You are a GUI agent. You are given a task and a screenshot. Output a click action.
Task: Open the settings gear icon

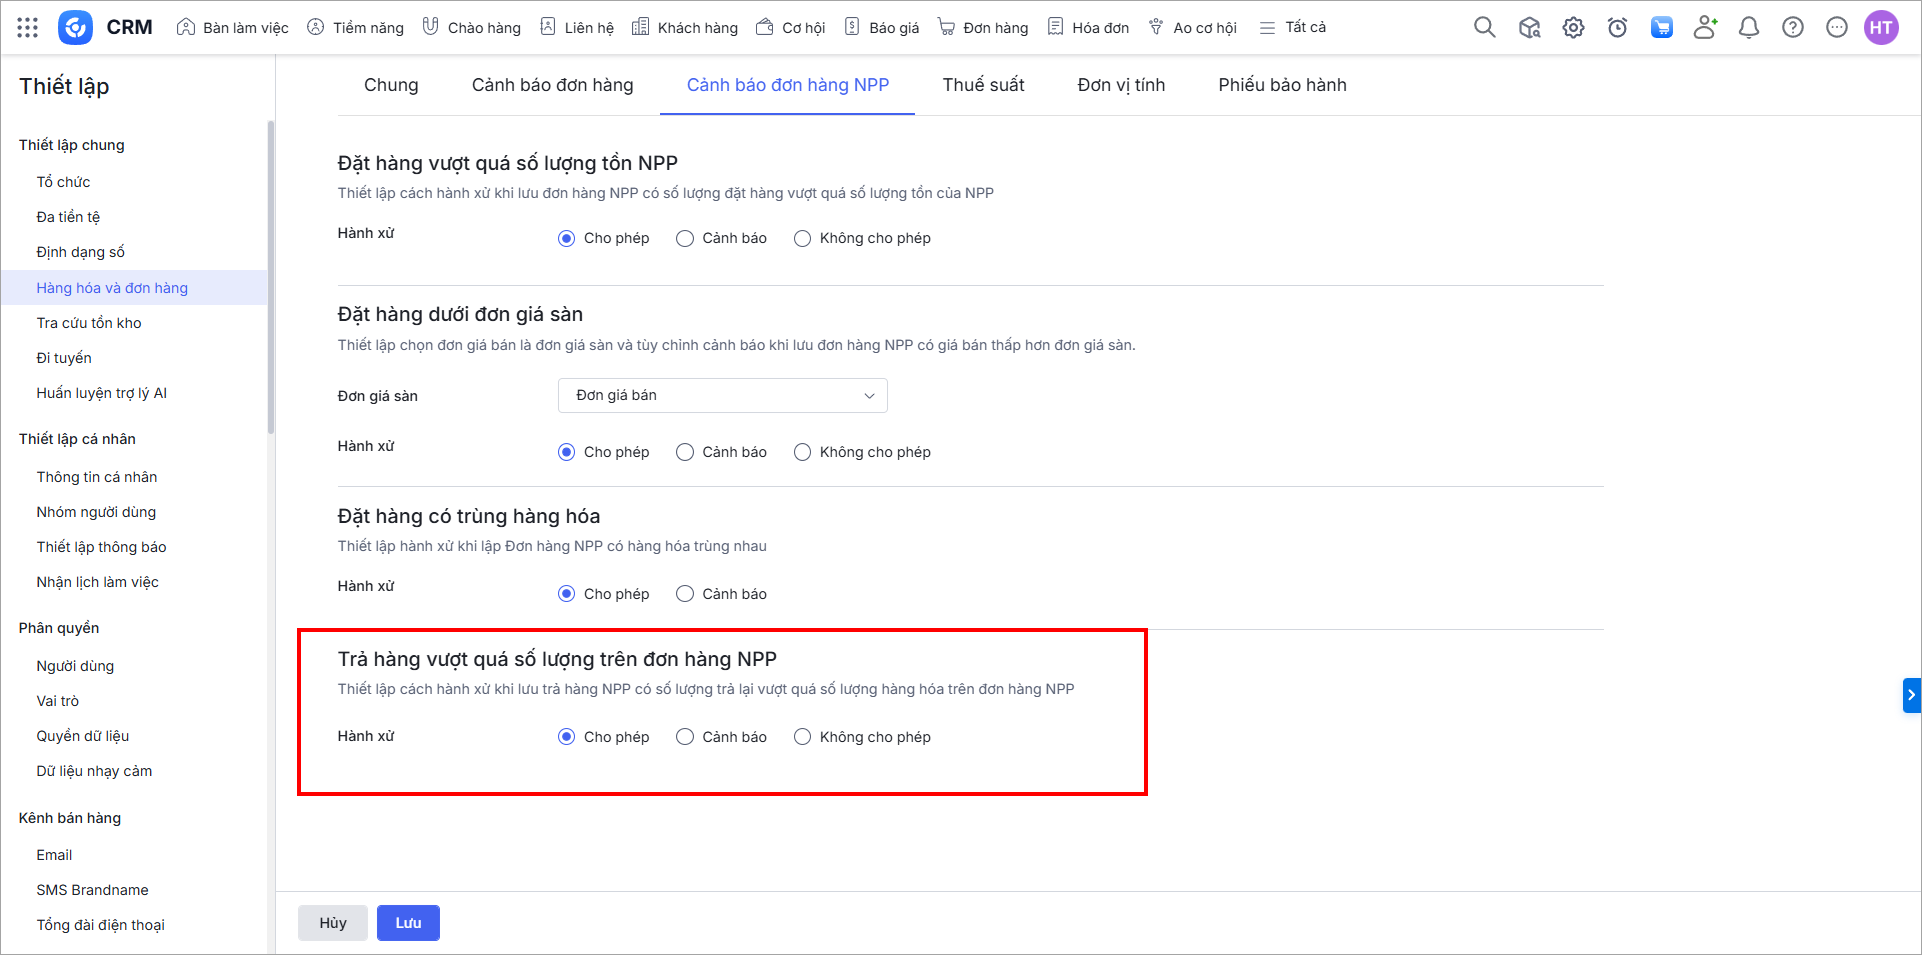click(x=1573, y=28)
